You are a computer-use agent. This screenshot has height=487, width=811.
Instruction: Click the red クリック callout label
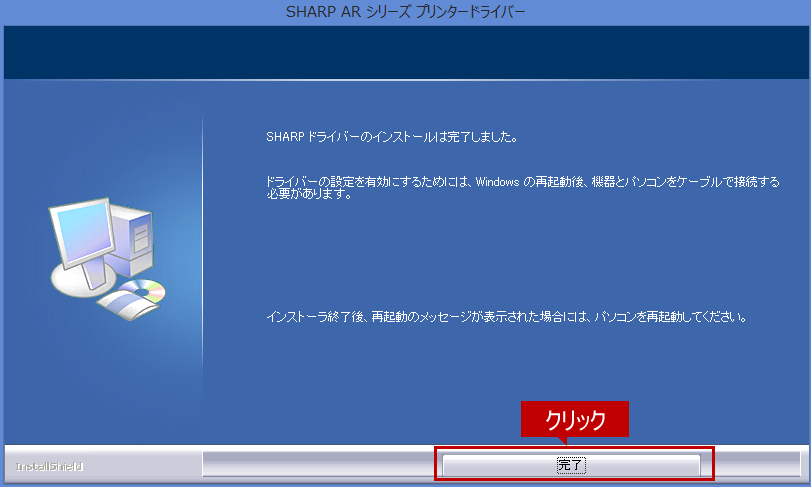tap(574, 420)
